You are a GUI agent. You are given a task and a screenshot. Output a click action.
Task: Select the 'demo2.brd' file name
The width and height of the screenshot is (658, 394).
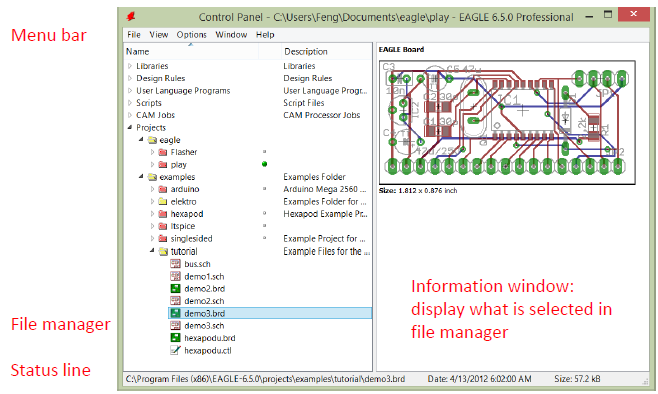pos(204,289)
